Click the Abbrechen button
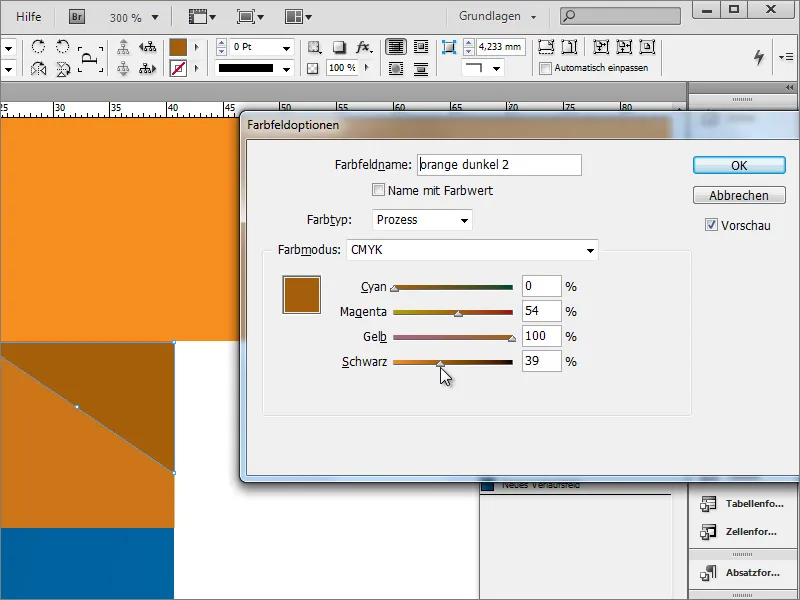Screen dimensions: 800x600 click(x=739, y=195)
